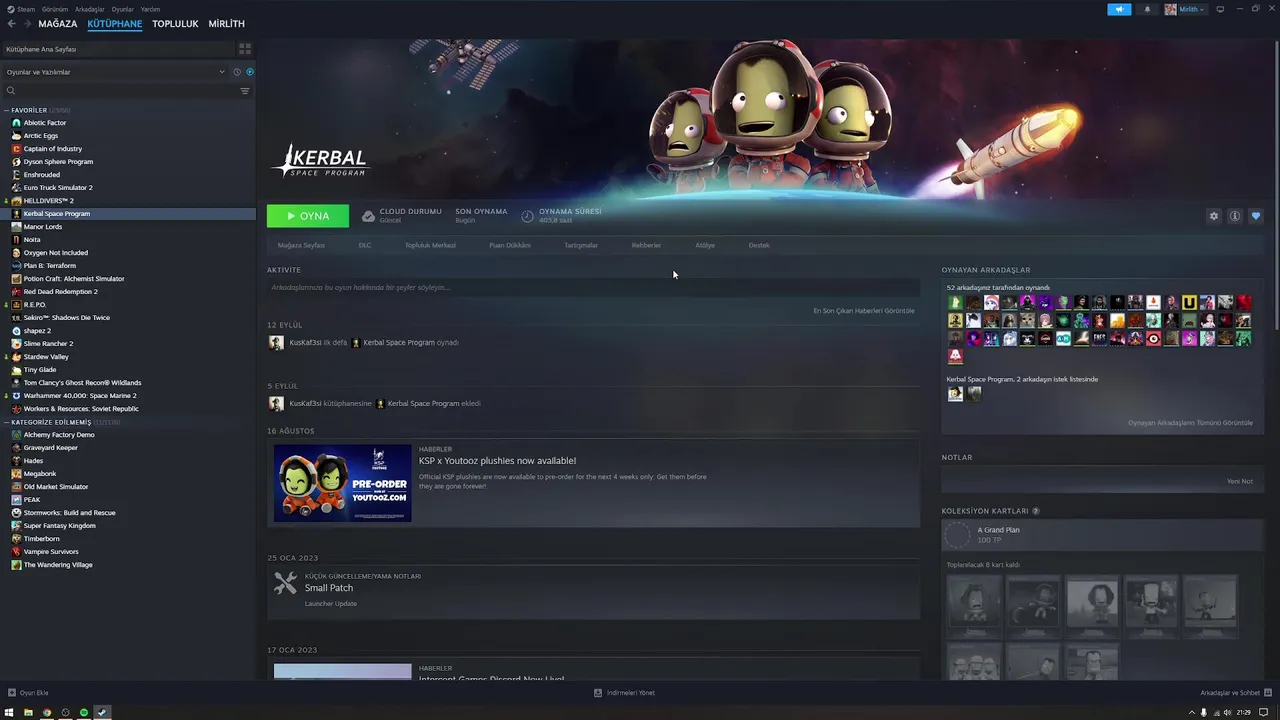Viewport: 1280px width, 720px height.
Task: Open game settings gear icon
Action: (1214, 216)
